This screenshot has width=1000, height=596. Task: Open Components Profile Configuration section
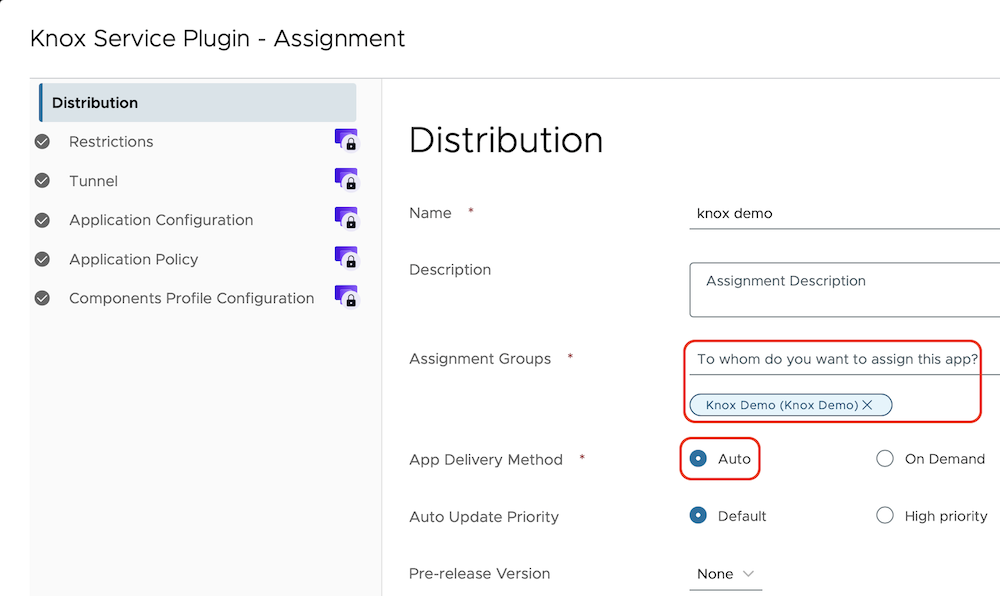tap(191, 298)
